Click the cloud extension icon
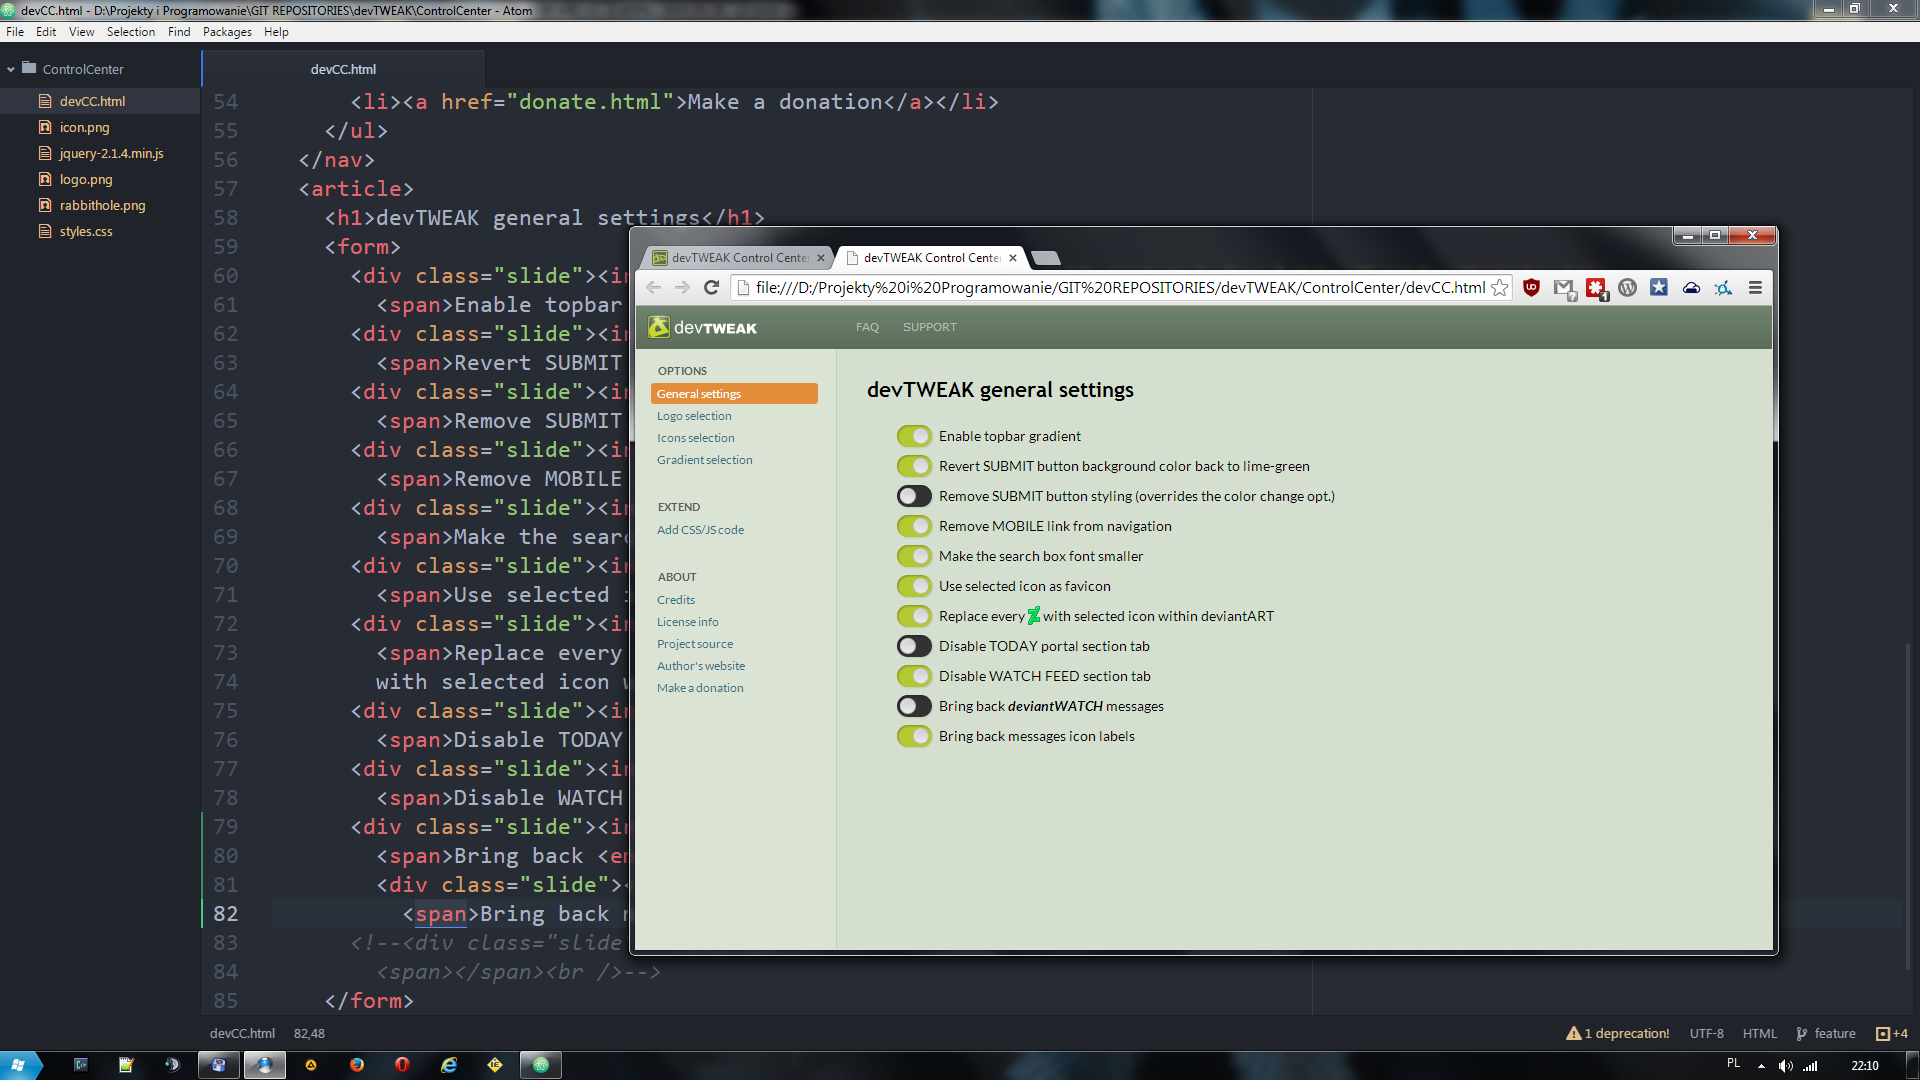The height and width of the screenshot is (1080, 1920). coord(1691,288)
